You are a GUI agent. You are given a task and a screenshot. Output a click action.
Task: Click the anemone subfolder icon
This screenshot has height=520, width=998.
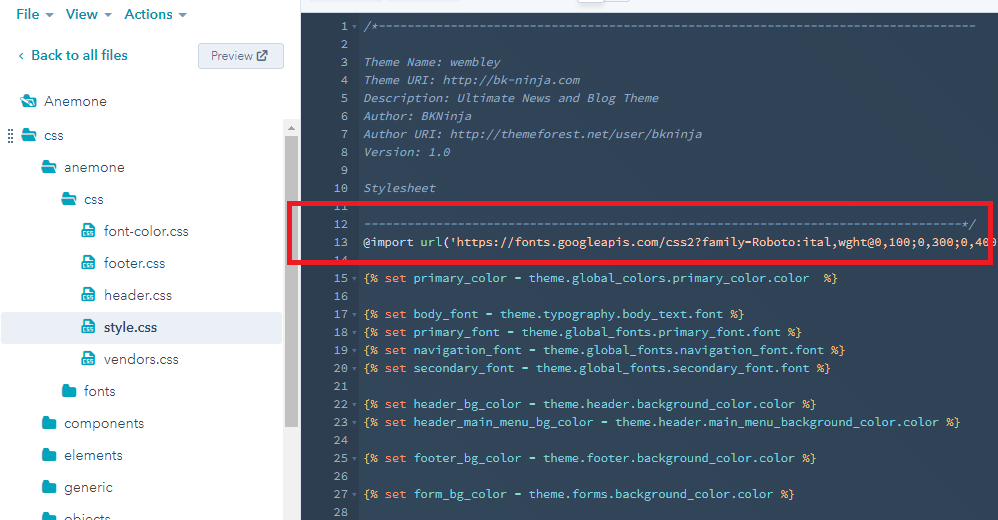click(x=48, y=167)
